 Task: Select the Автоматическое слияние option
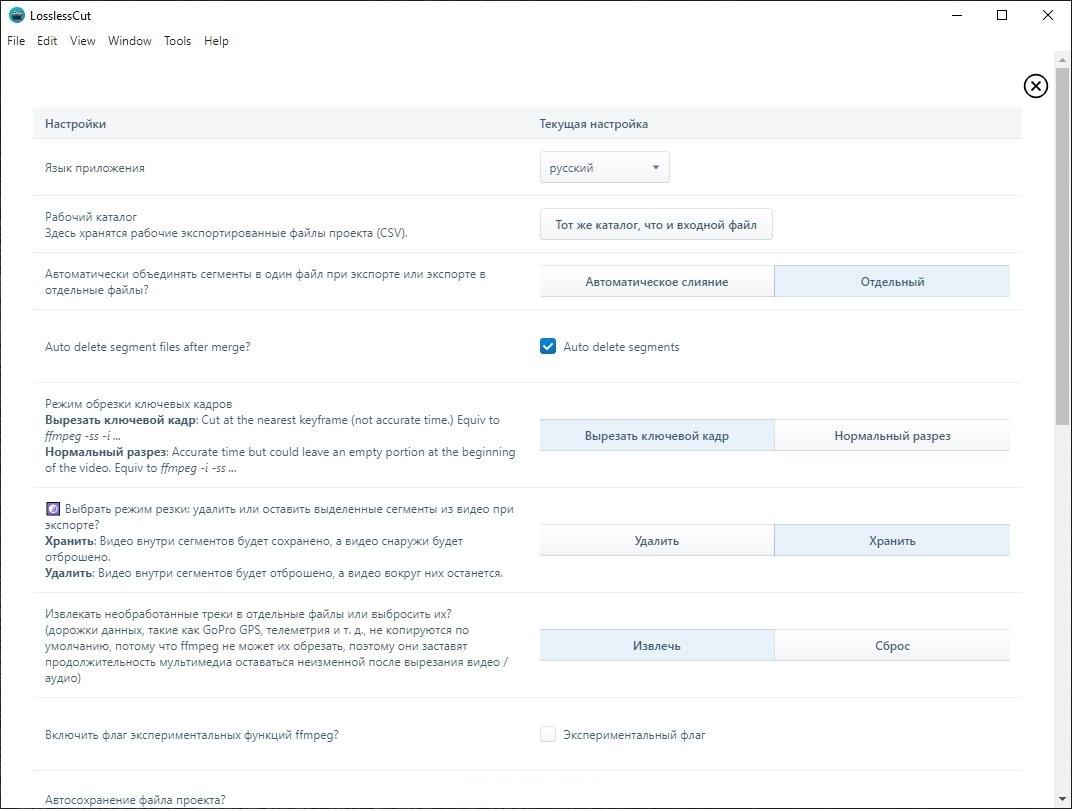click(x=656, y=282)
